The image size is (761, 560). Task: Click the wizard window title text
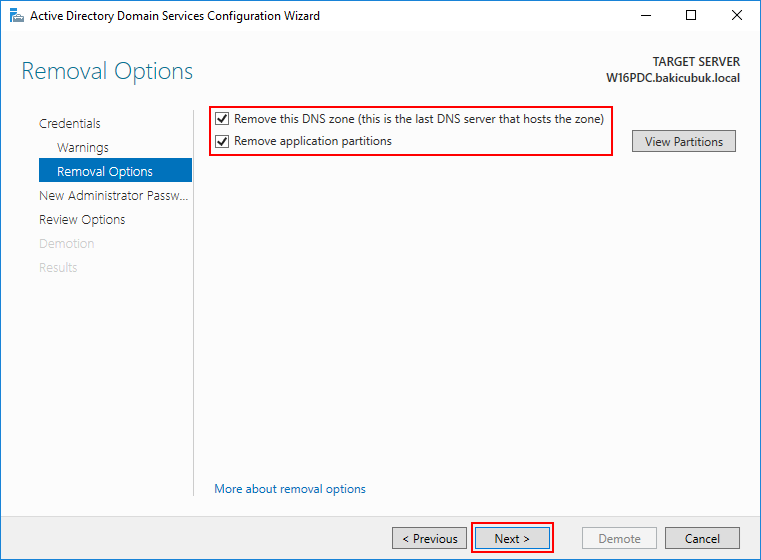[x=175, y=16]
